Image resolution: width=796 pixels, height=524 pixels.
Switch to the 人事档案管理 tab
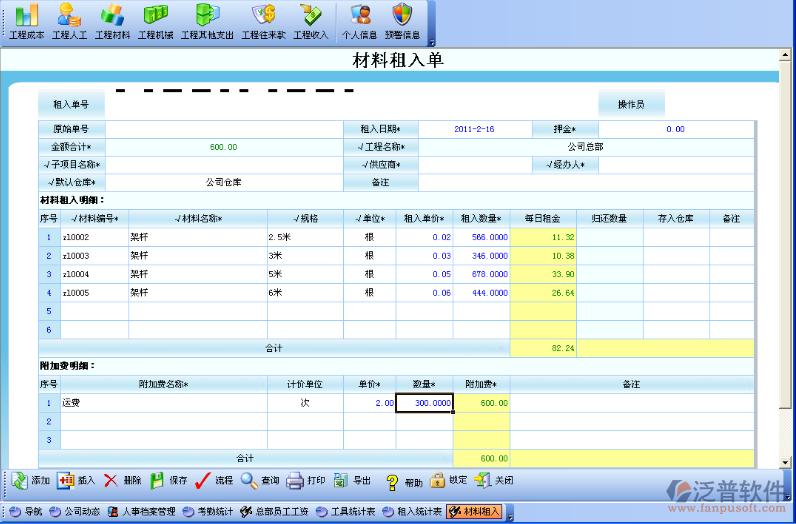[141, 512]
